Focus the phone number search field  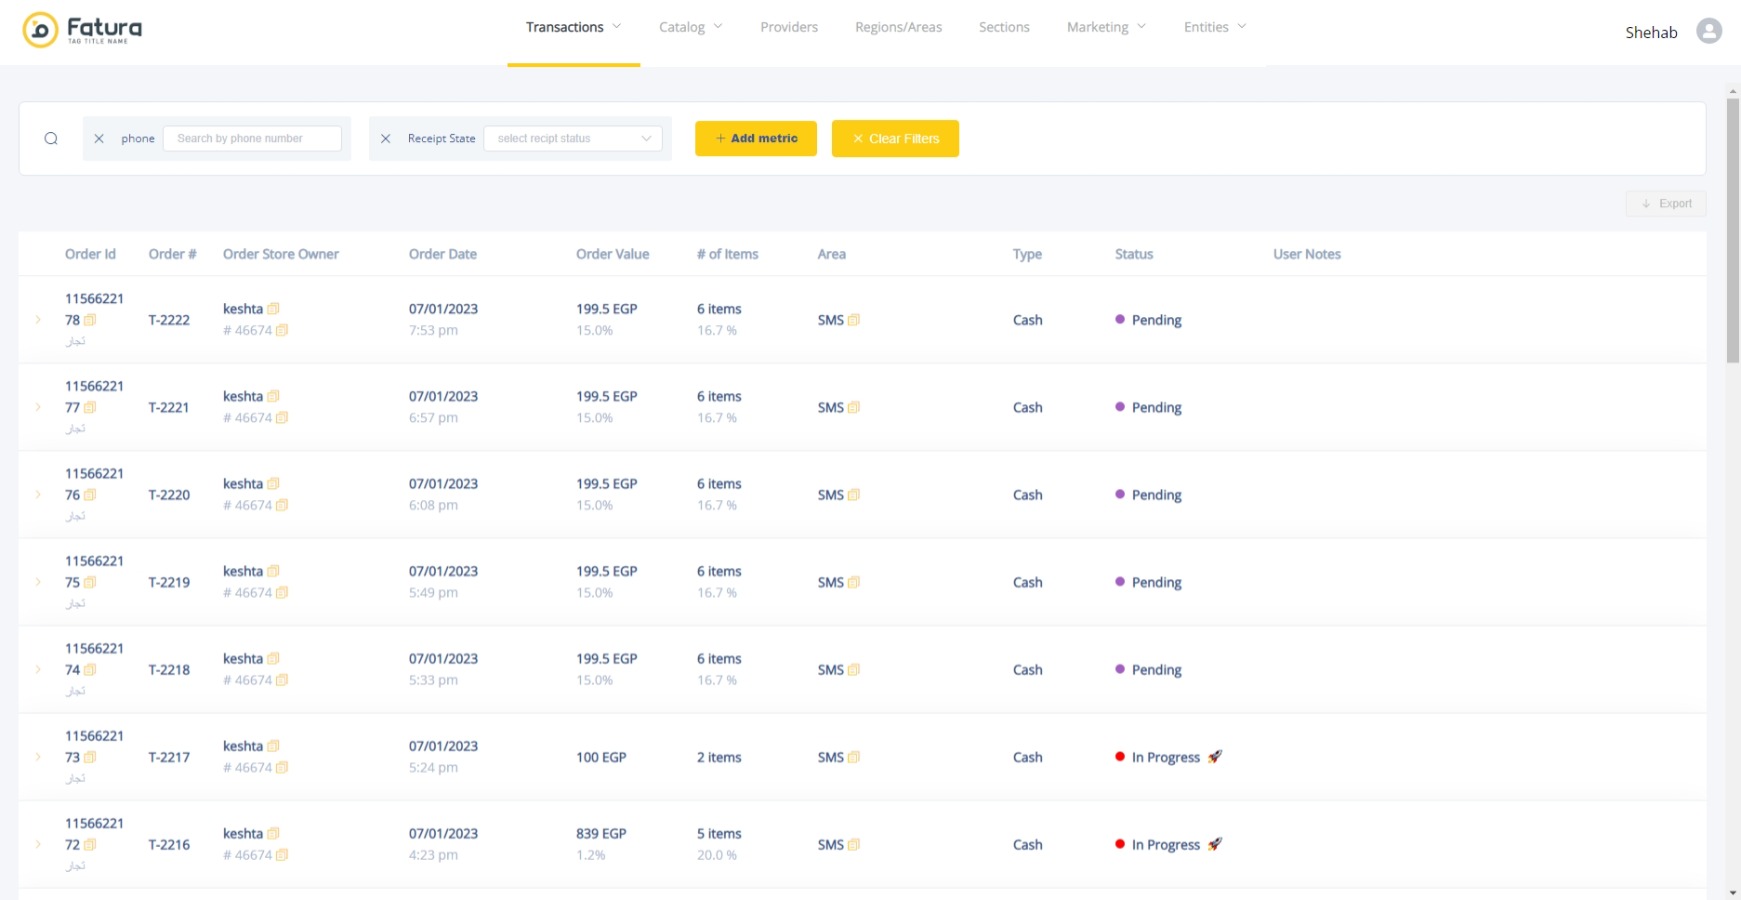pos(252,139)
